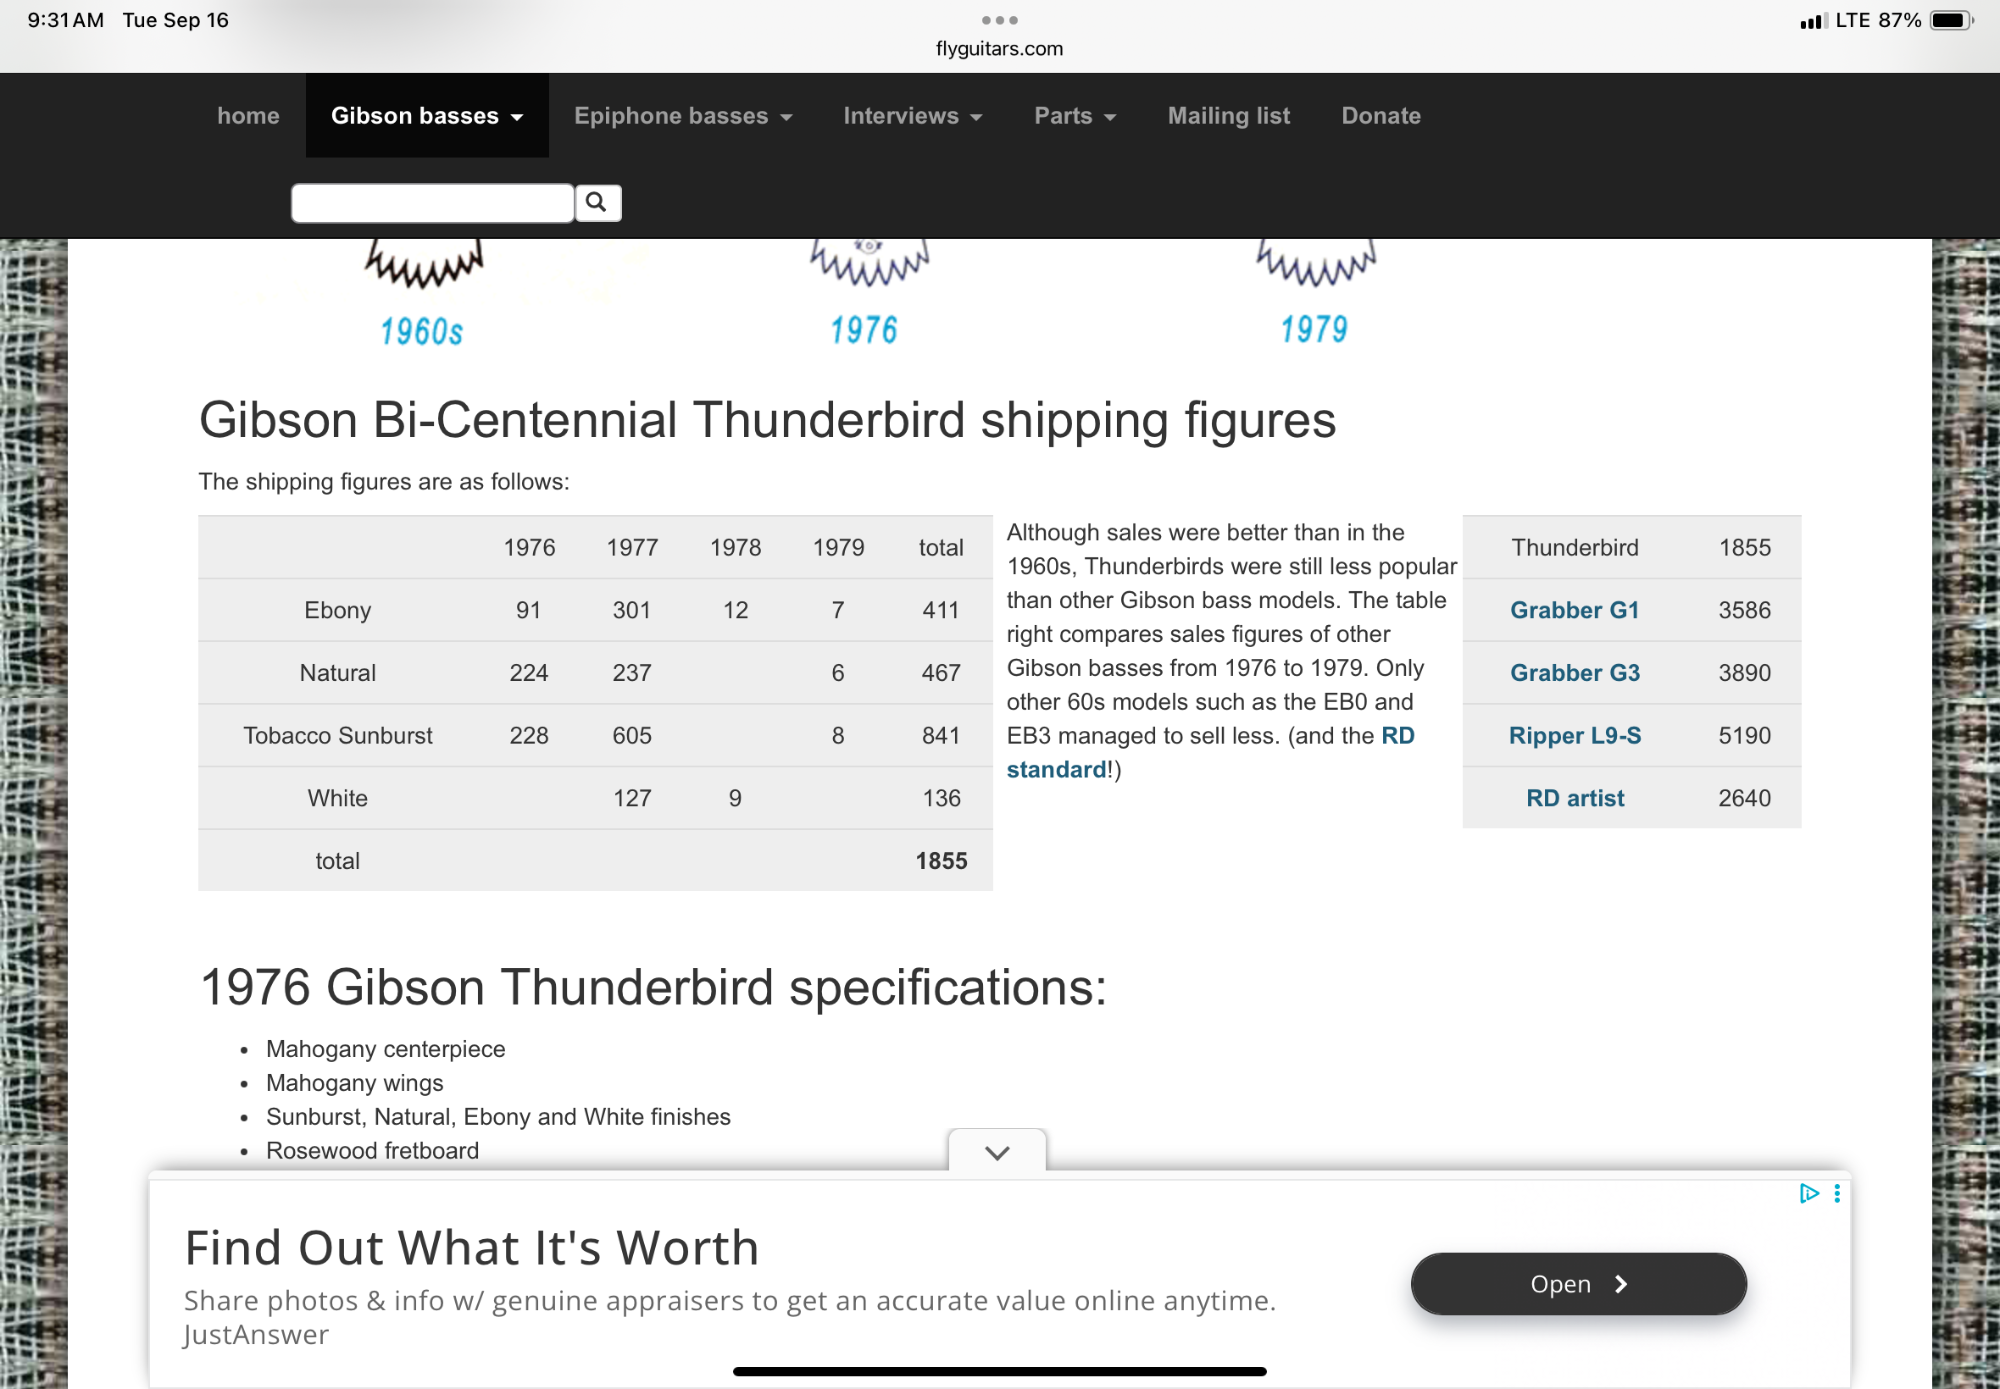
Task: Click the '1976 Gibson Thunderbird specifications:' heading
Action: (x=654, y=988)
